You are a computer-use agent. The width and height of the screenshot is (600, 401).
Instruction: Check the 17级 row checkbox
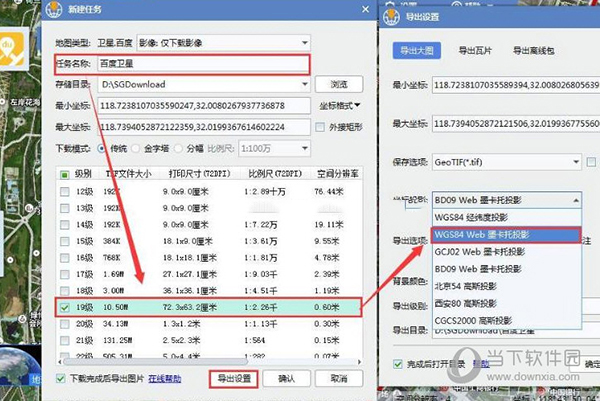(x=65, y=274)
